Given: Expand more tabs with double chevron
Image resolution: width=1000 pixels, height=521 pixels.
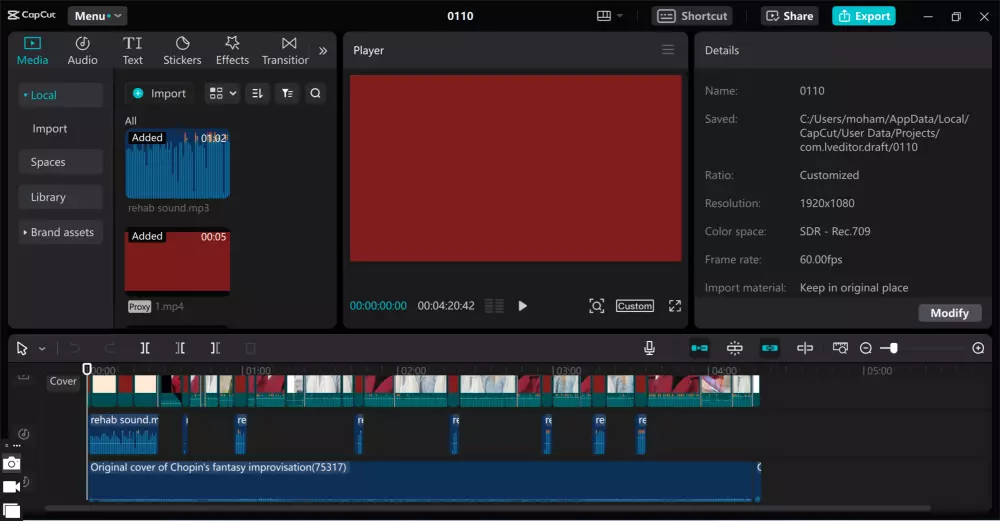Looking at the screenshot, I should (323, 50).
